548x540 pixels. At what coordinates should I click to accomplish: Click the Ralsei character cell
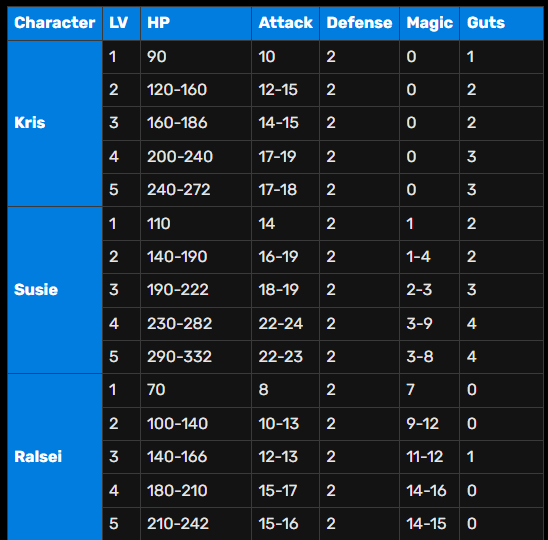click(x=55, y=457)
